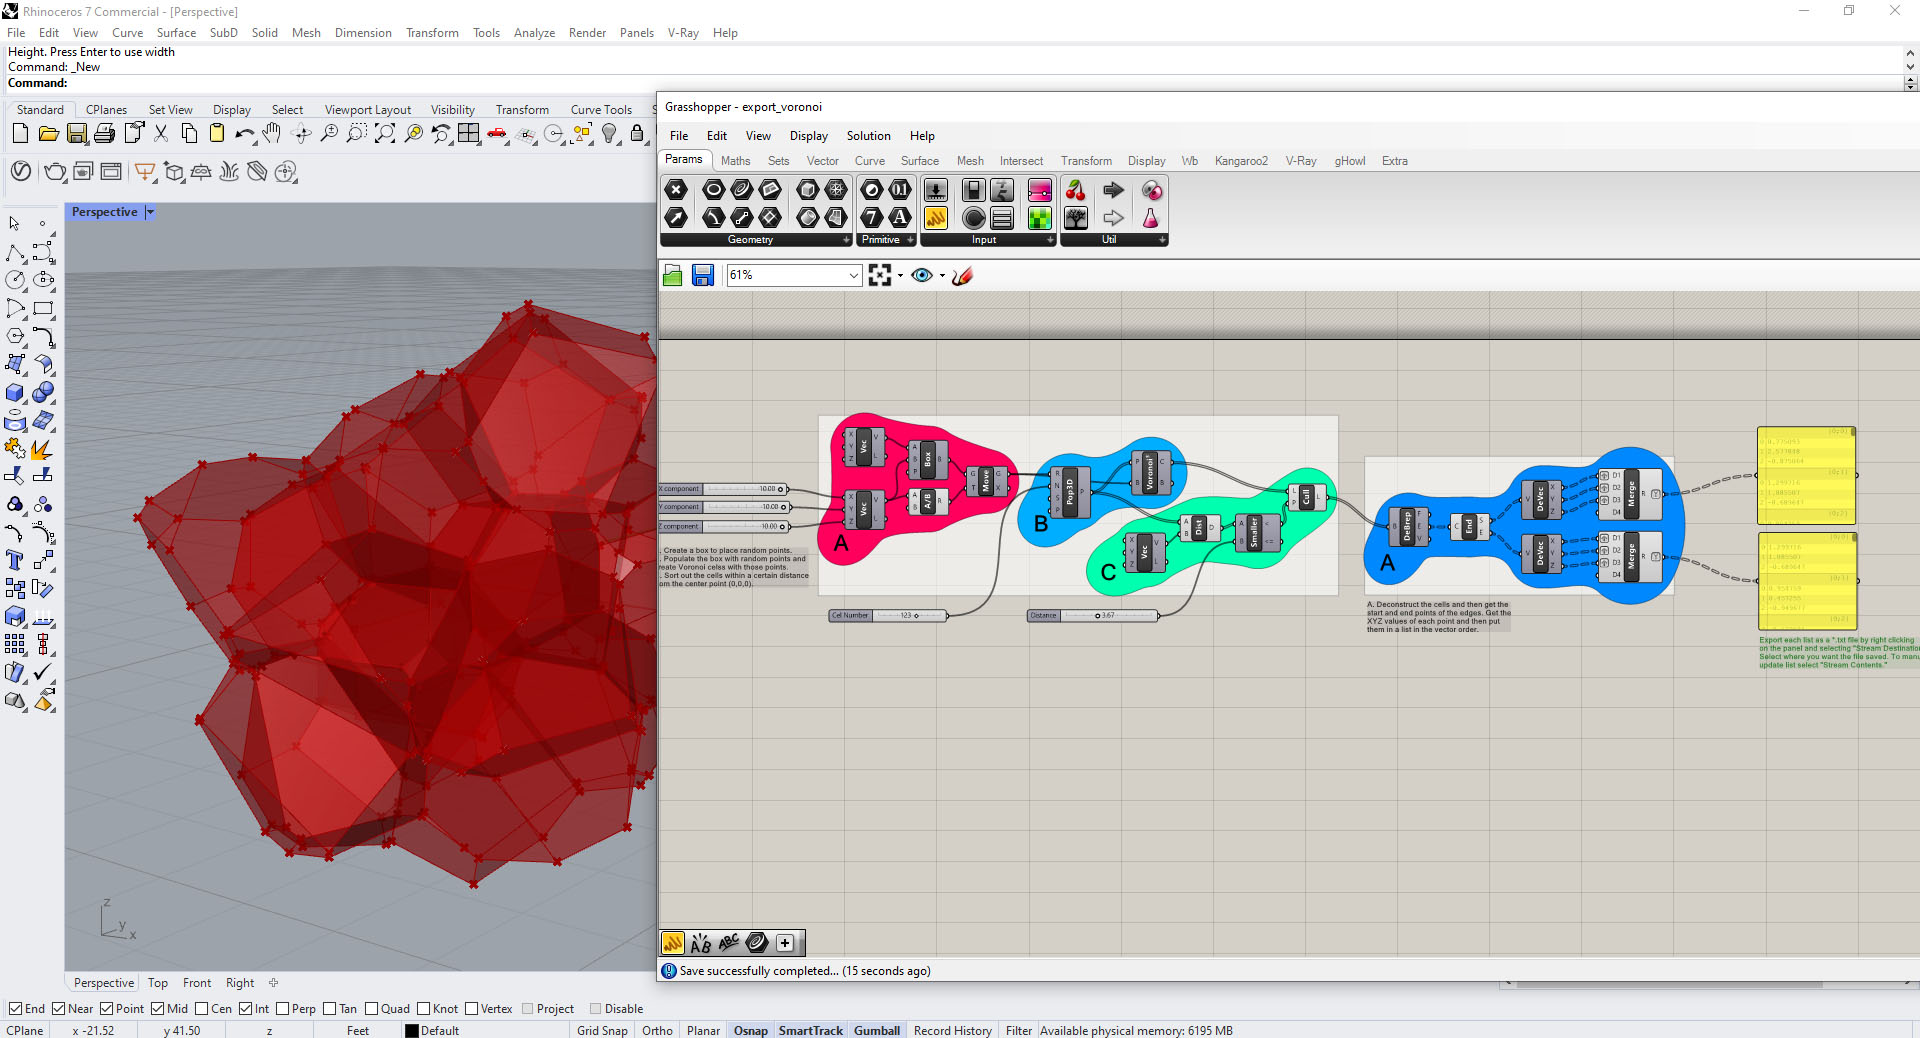The image size is (1920, 1038).
Task: Select the Gradient component in the Input panel
Action: (x=1040, y=190)
